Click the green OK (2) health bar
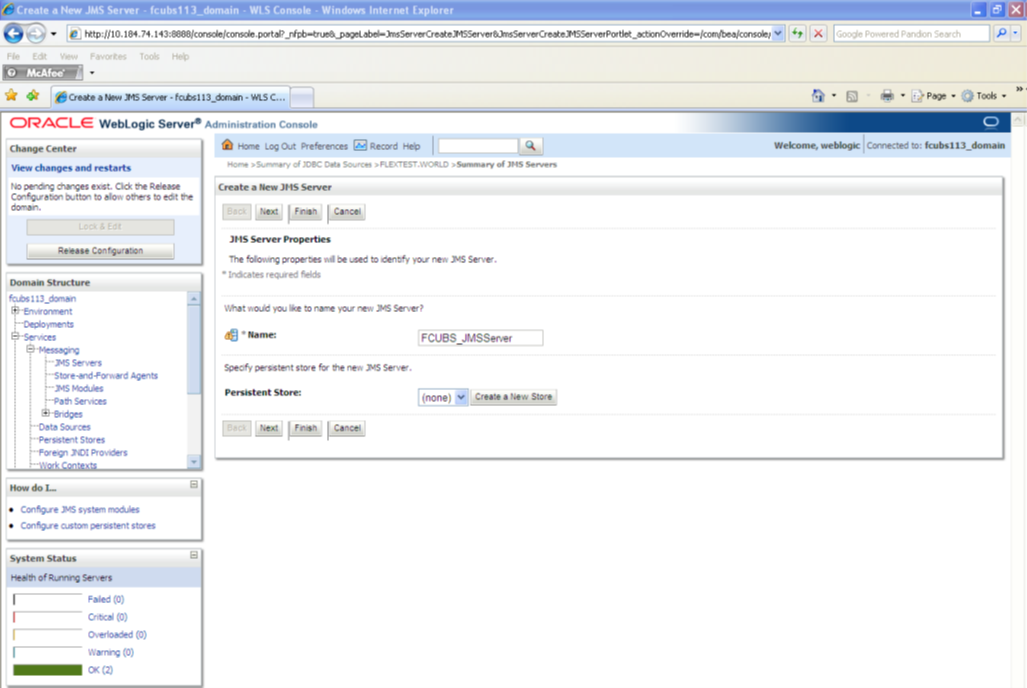This screenshot has width=1027, height=688. tap(48, 670)
